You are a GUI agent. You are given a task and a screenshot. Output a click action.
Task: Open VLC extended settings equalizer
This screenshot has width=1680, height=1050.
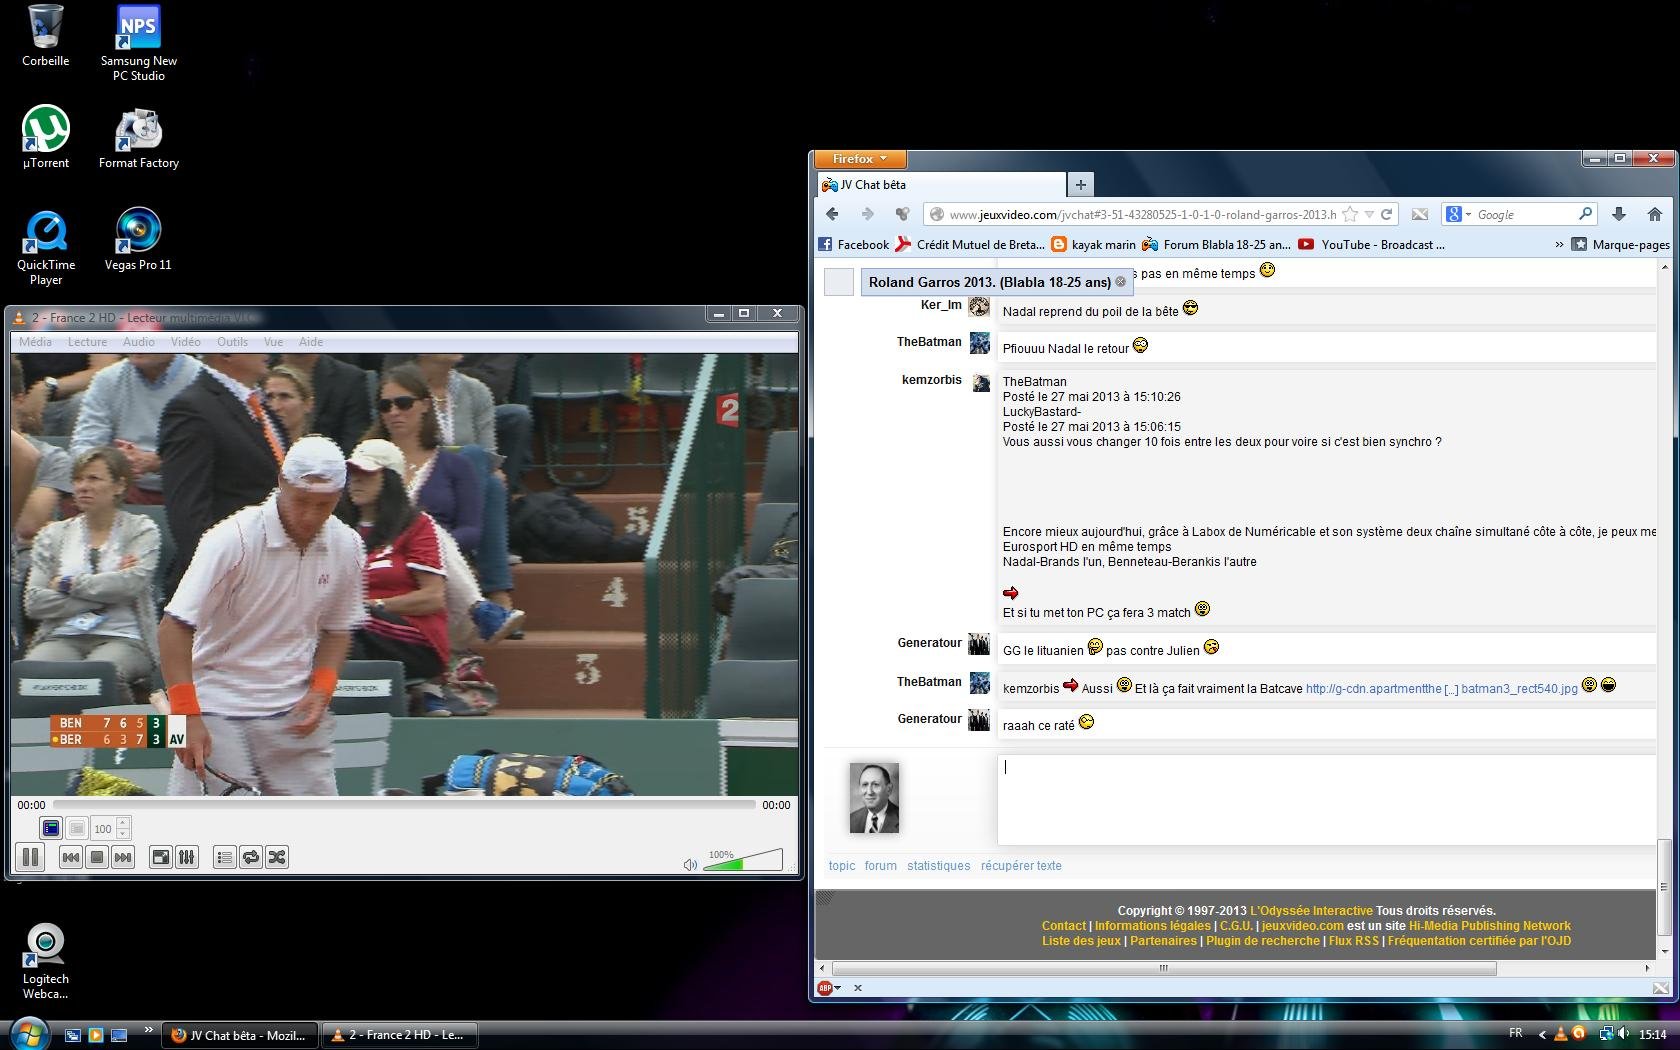point(187,857)
